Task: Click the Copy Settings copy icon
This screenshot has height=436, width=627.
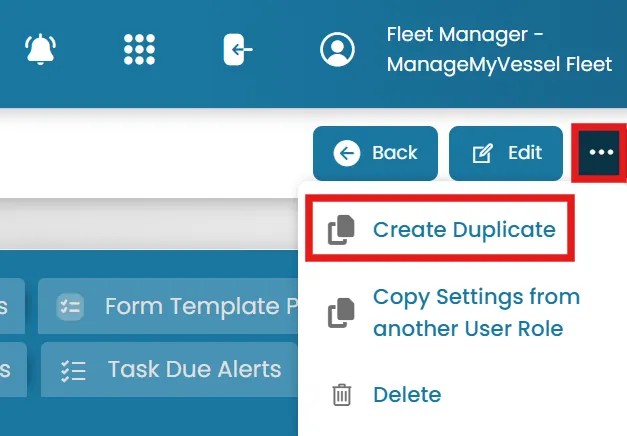Action: 341,313
